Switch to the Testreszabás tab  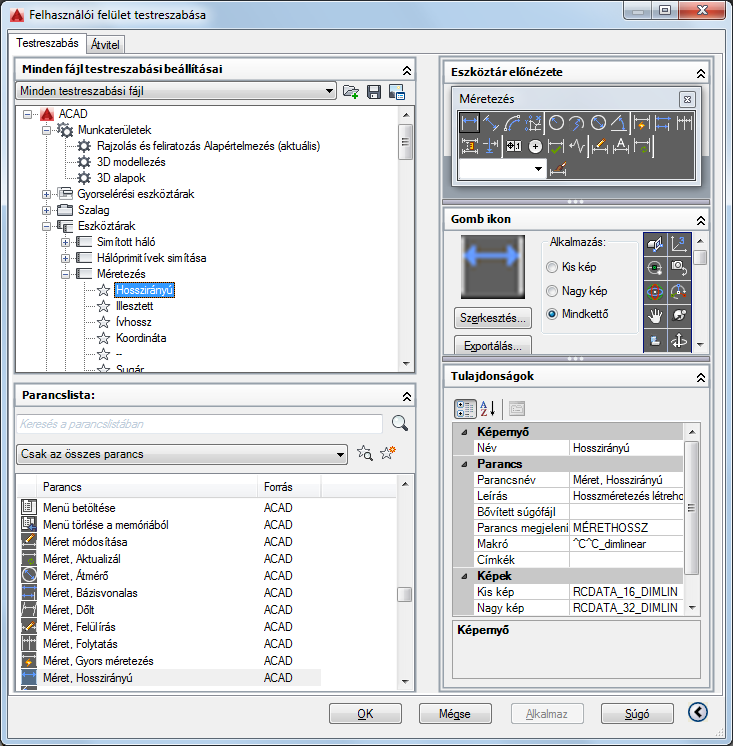(x=47, y=43)
